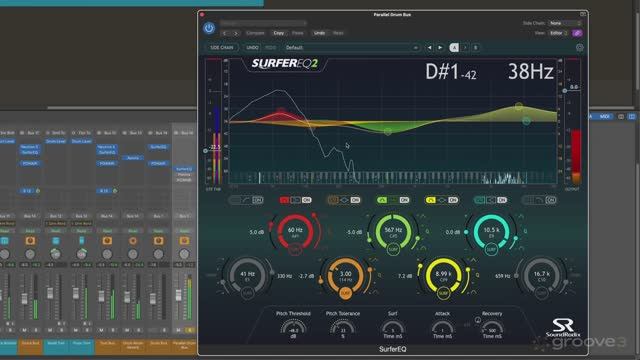Toggle SURF on the orange band knob
The height and width of the screenshot is (360, 640).
coord(345,293)
